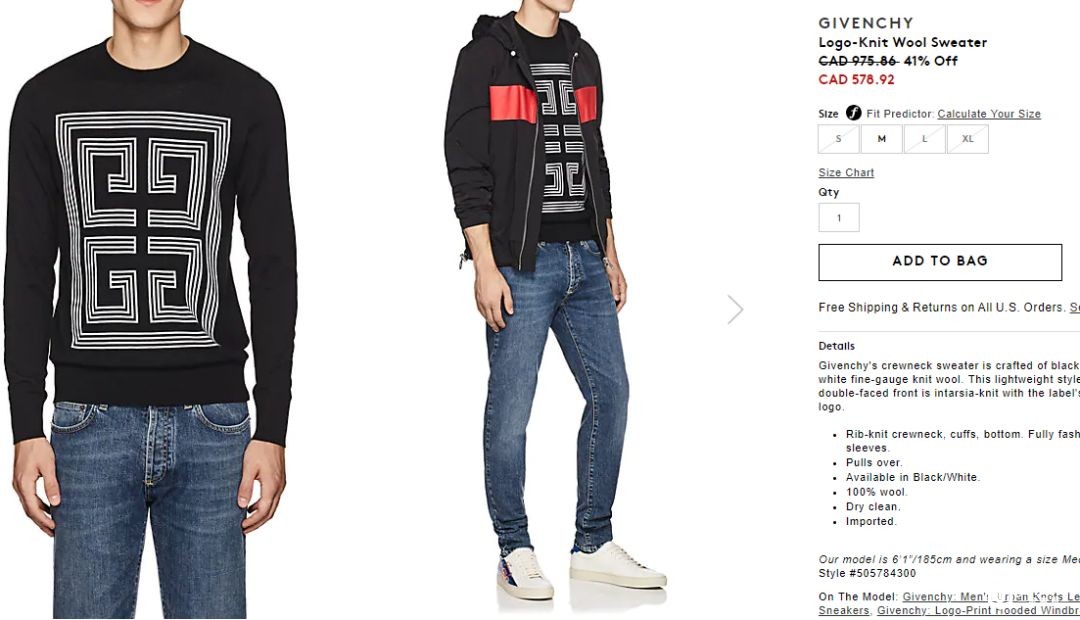The width and height of the screenshot is (1080, 620).
Task: Add the sweater to bag
Action: (940, 262)
